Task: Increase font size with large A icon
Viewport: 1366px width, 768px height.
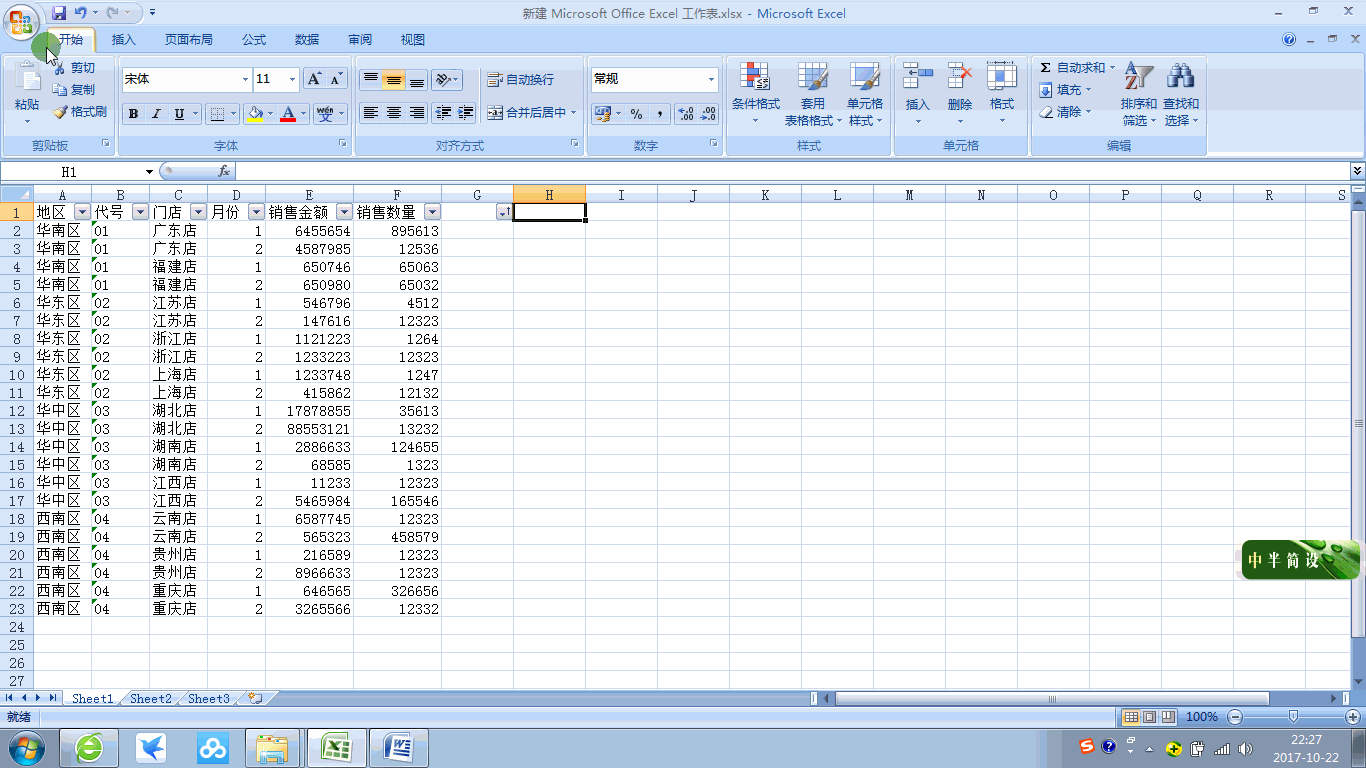Action: (314, 79)
